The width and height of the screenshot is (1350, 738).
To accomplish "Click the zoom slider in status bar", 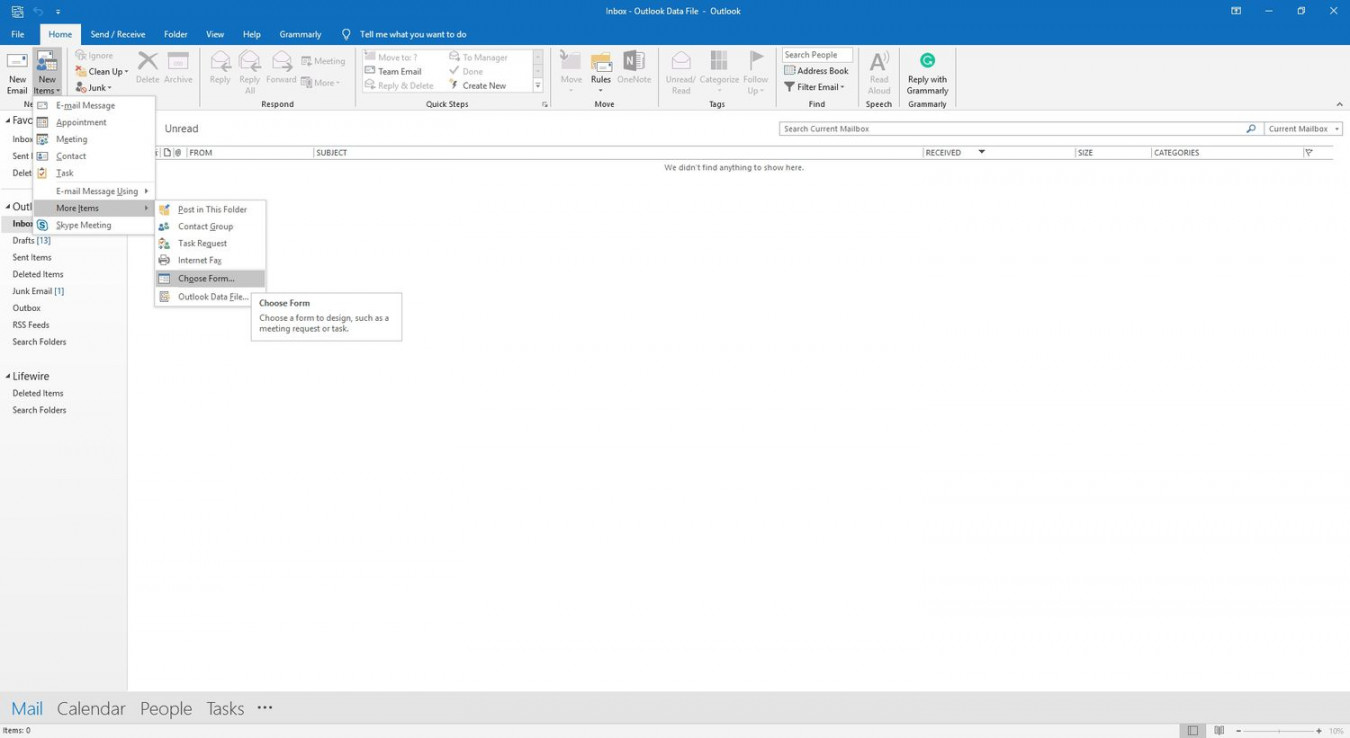I will [x=1279, y=731].
